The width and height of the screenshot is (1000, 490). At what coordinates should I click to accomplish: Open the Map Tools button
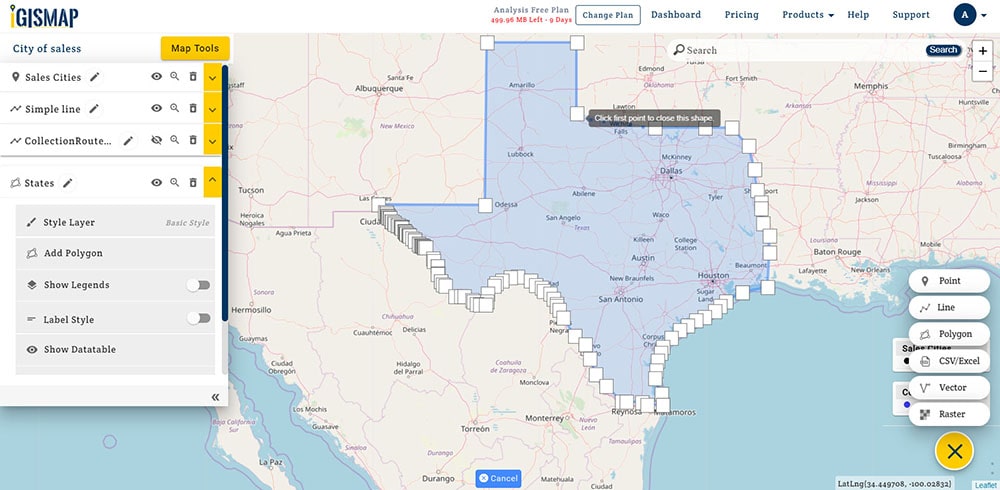195,48
